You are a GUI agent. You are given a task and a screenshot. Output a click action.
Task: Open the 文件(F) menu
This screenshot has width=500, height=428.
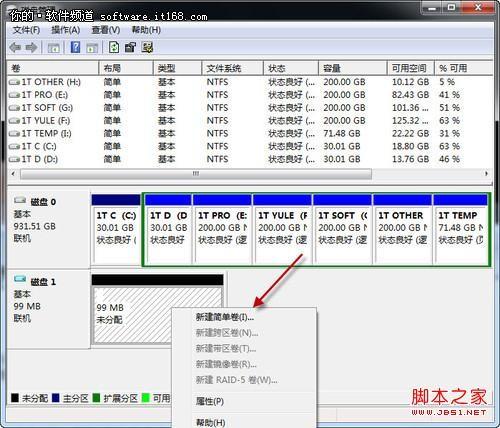click(26, 30)
